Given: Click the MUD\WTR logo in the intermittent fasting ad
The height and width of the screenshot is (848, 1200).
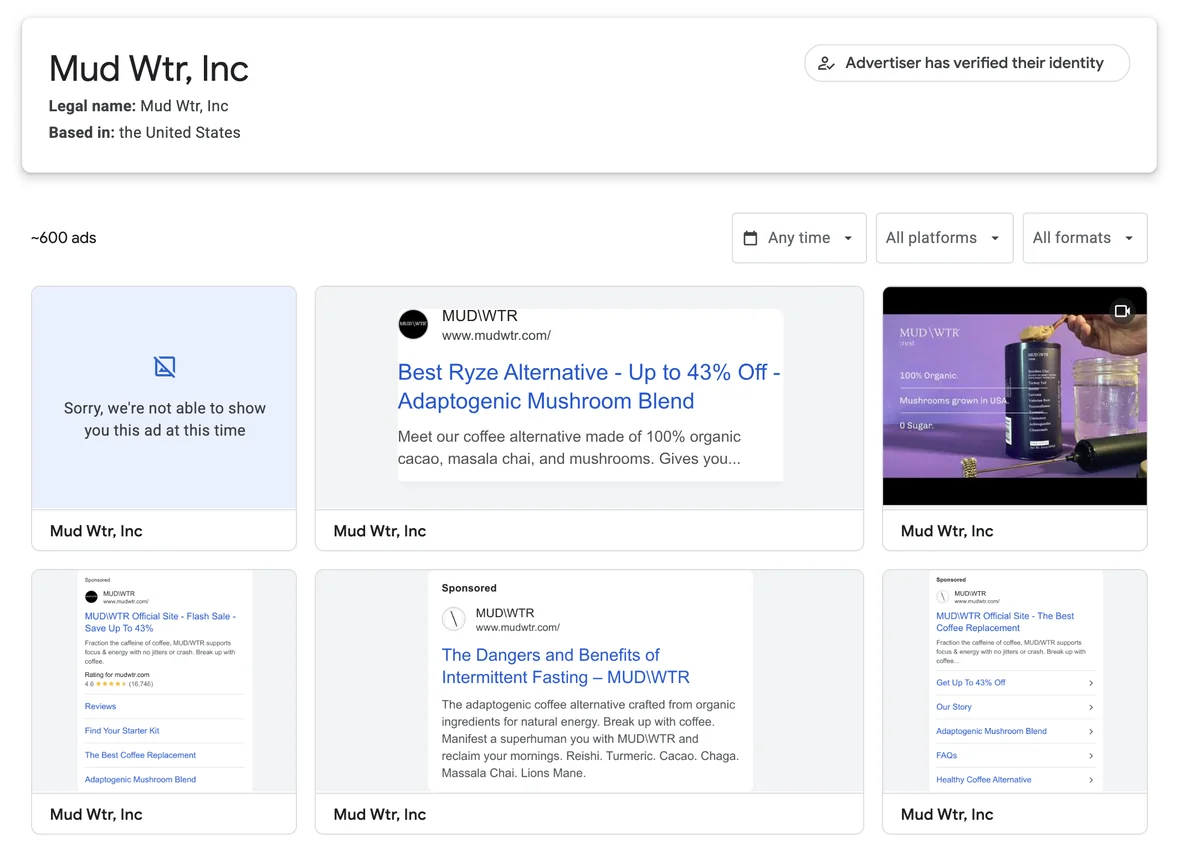Looking at the screenshot, I should 454,619.
